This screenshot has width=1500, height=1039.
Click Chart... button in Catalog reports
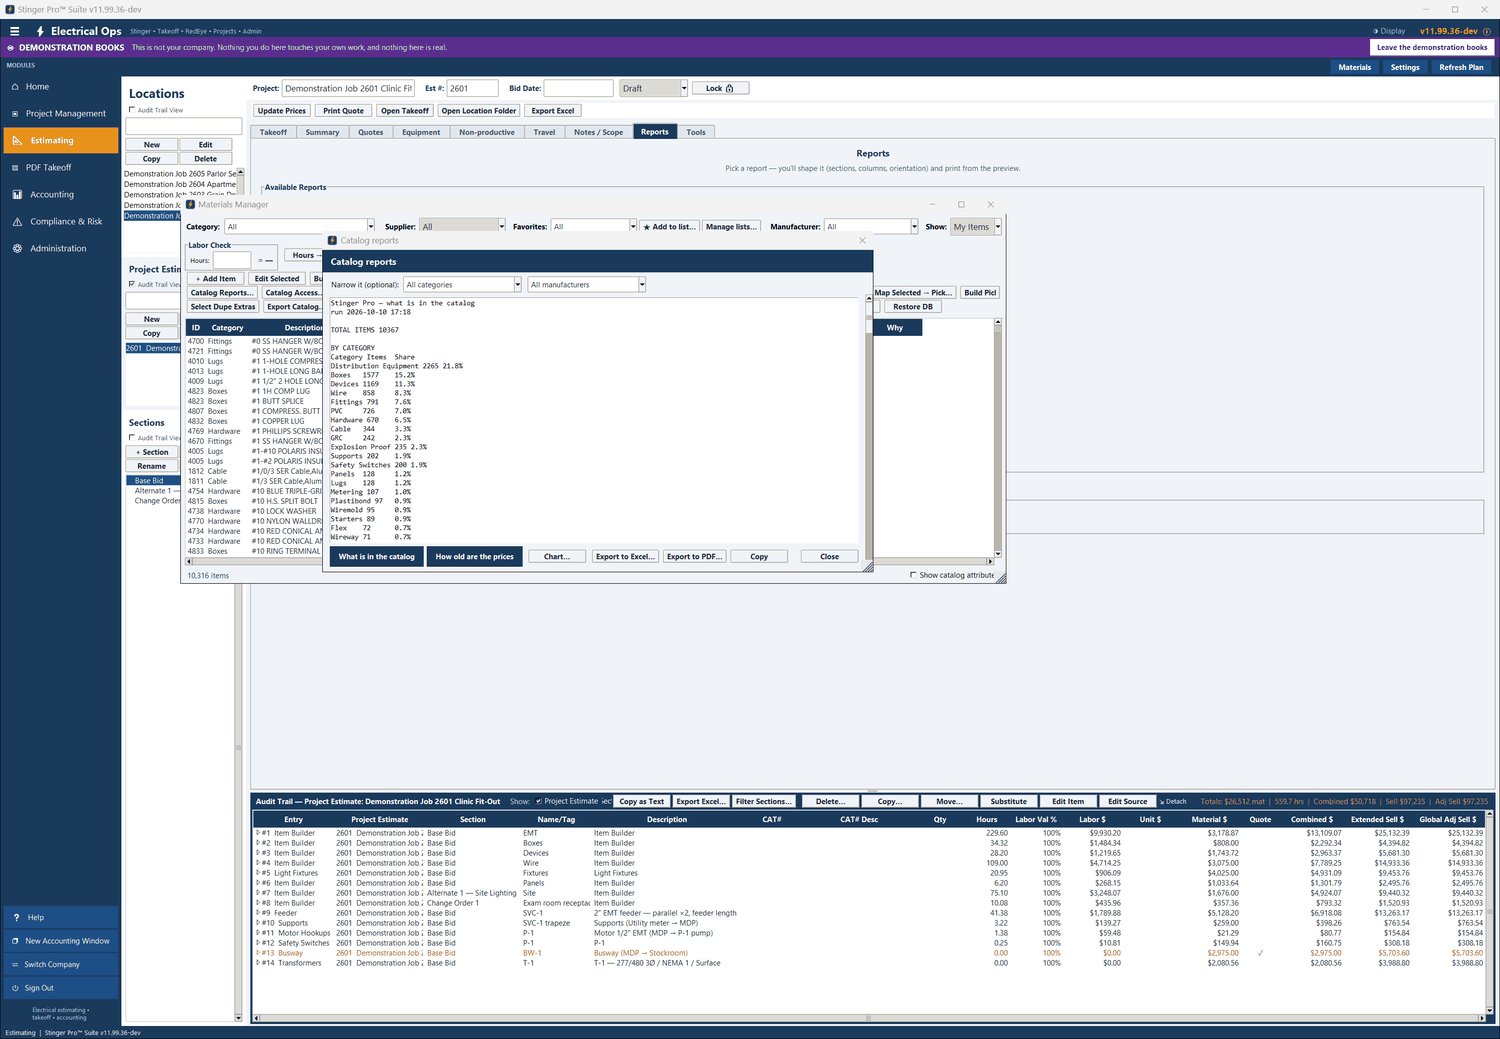pos(557,556)
